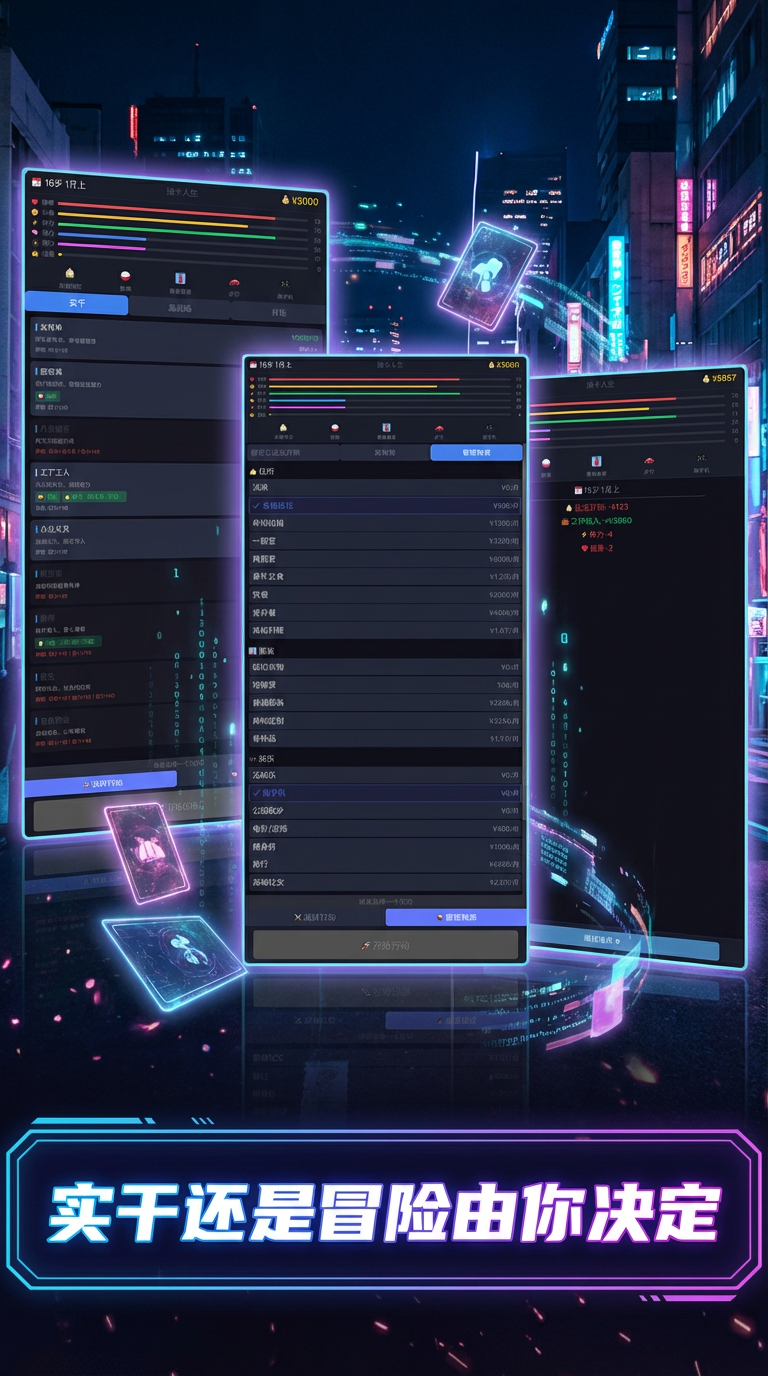The image size is (768, 1376).
Task: Toggle the lower checkmarked row in center list
Action: (x=385, y=793)
